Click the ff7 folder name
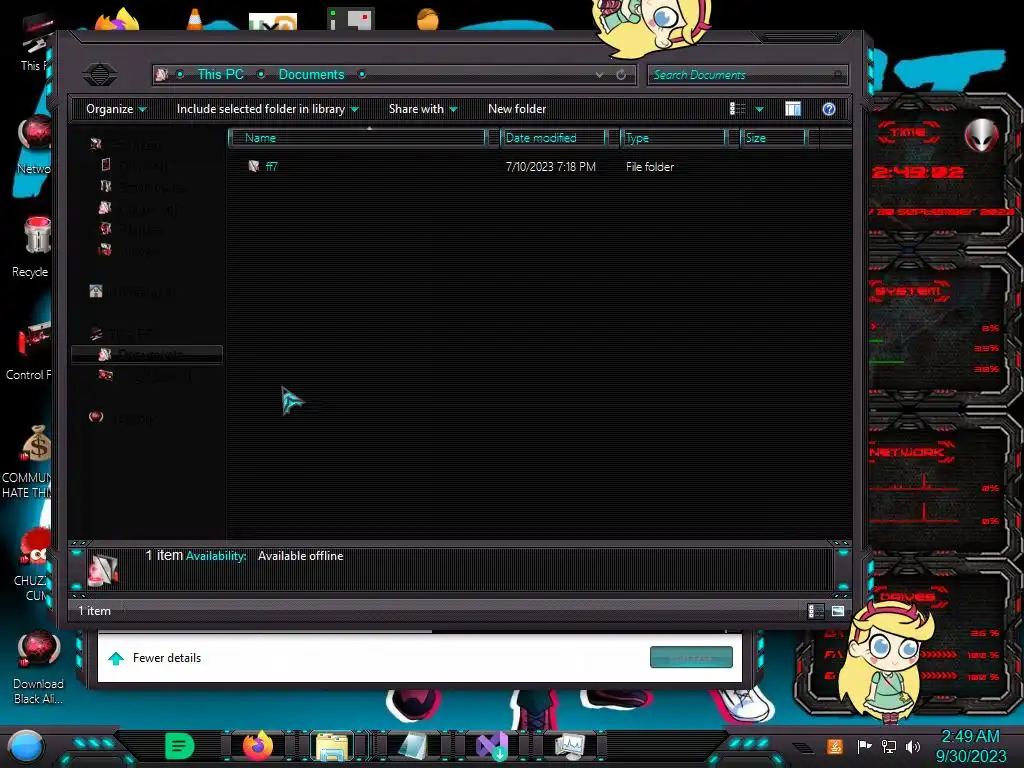 pyautogui.click(x=272, y=167)
